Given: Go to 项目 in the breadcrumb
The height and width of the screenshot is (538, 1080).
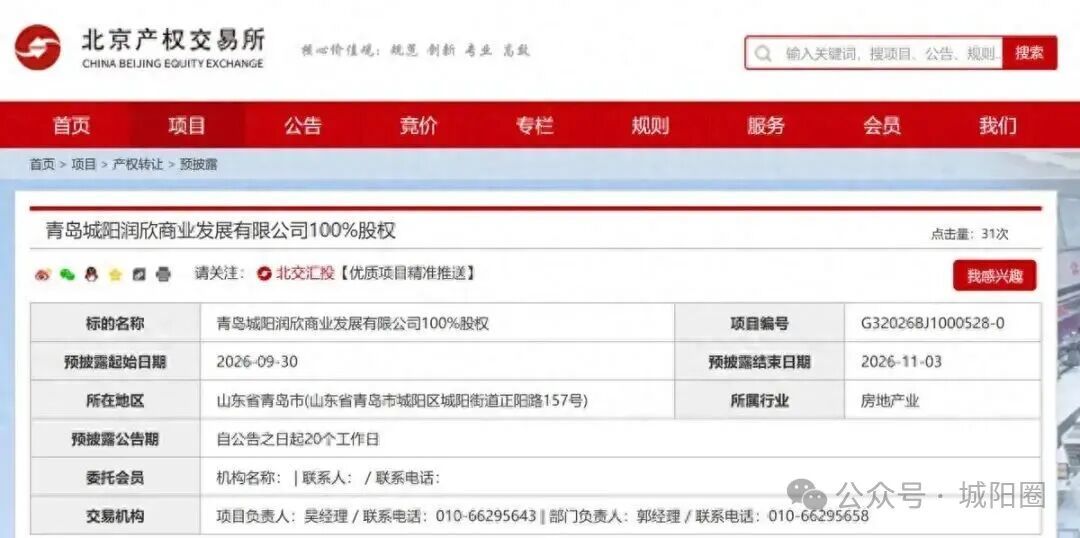Looking at the screenshot, I should point(83,165).
